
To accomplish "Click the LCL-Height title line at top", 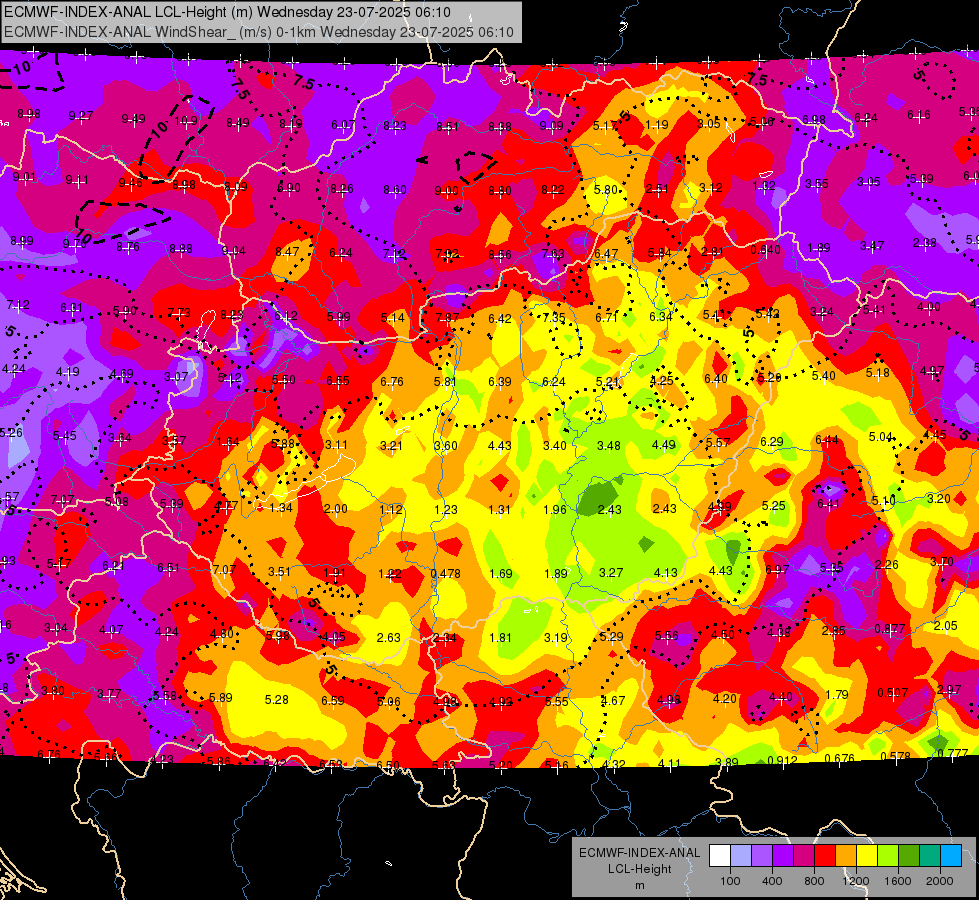I will click(x=227, y=12).
